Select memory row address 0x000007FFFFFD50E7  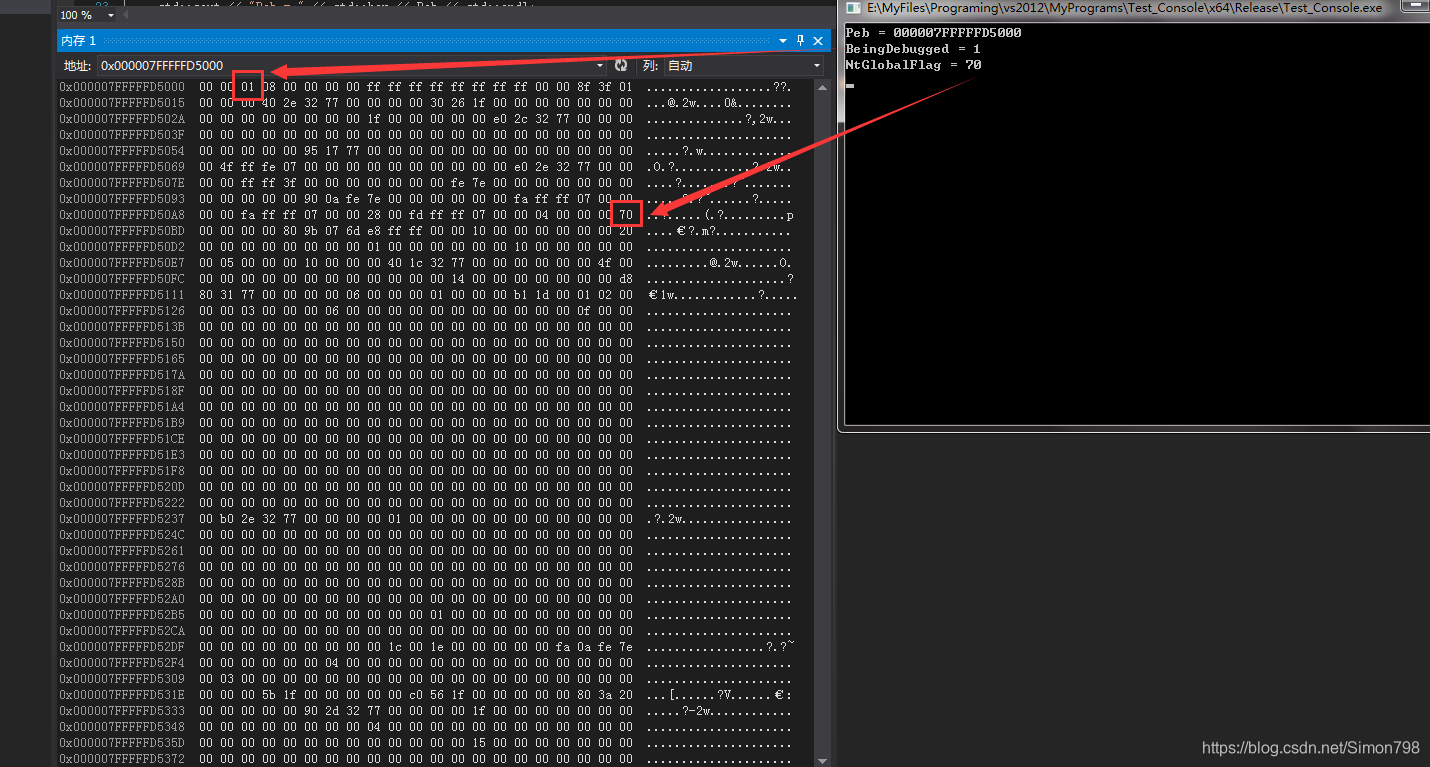pyautogui.click(x=122, y=263)
